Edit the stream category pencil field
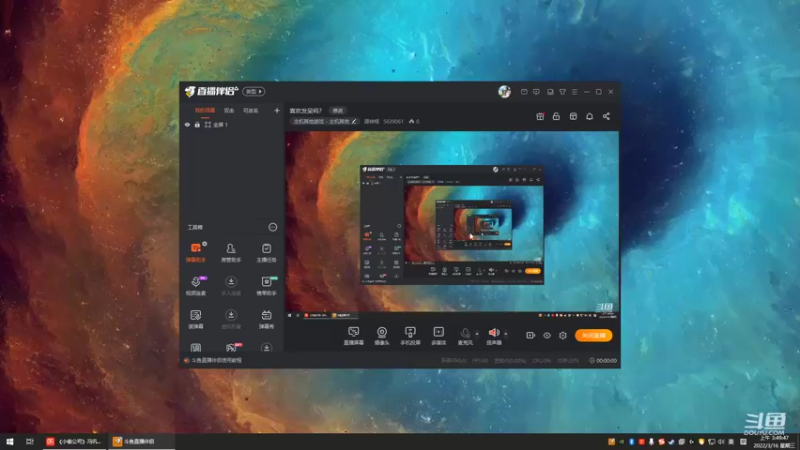Image resolution: width=800 pixels, height=450 pixels. 324,121
